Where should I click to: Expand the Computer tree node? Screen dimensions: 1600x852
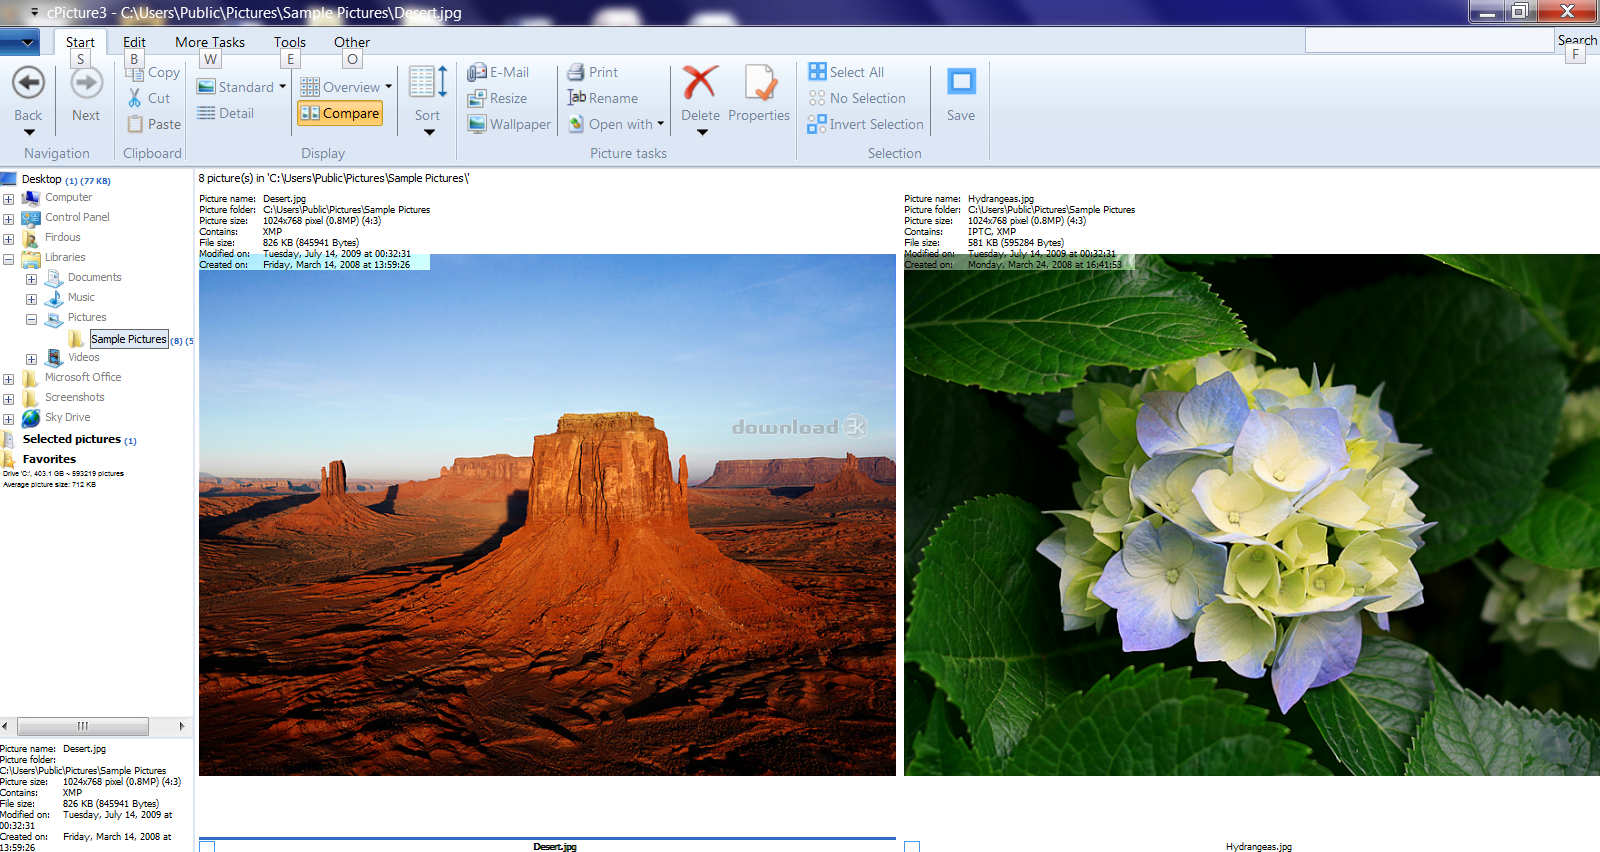pyautogui.click(x=9, y=199)
